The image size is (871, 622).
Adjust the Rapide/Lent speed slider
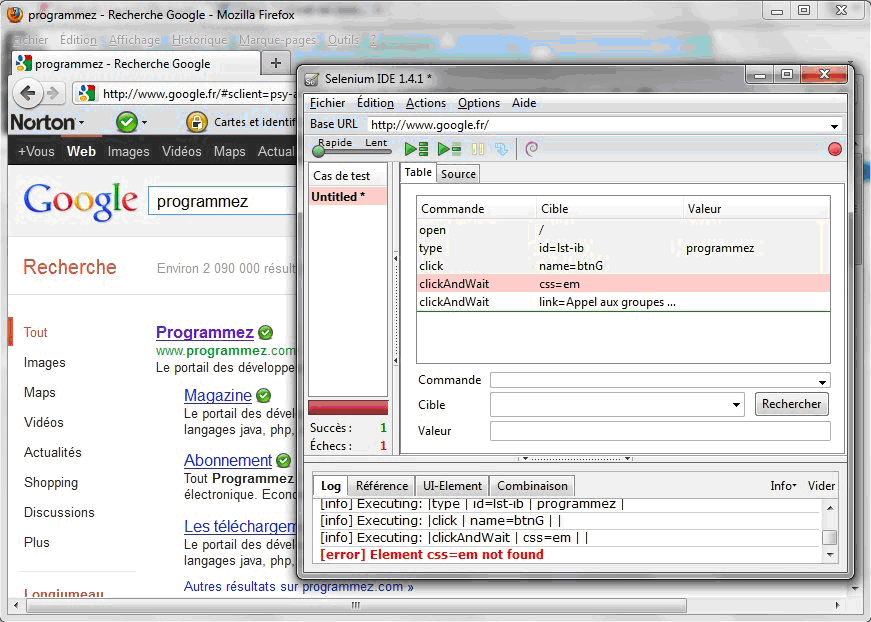pos(319,150)
